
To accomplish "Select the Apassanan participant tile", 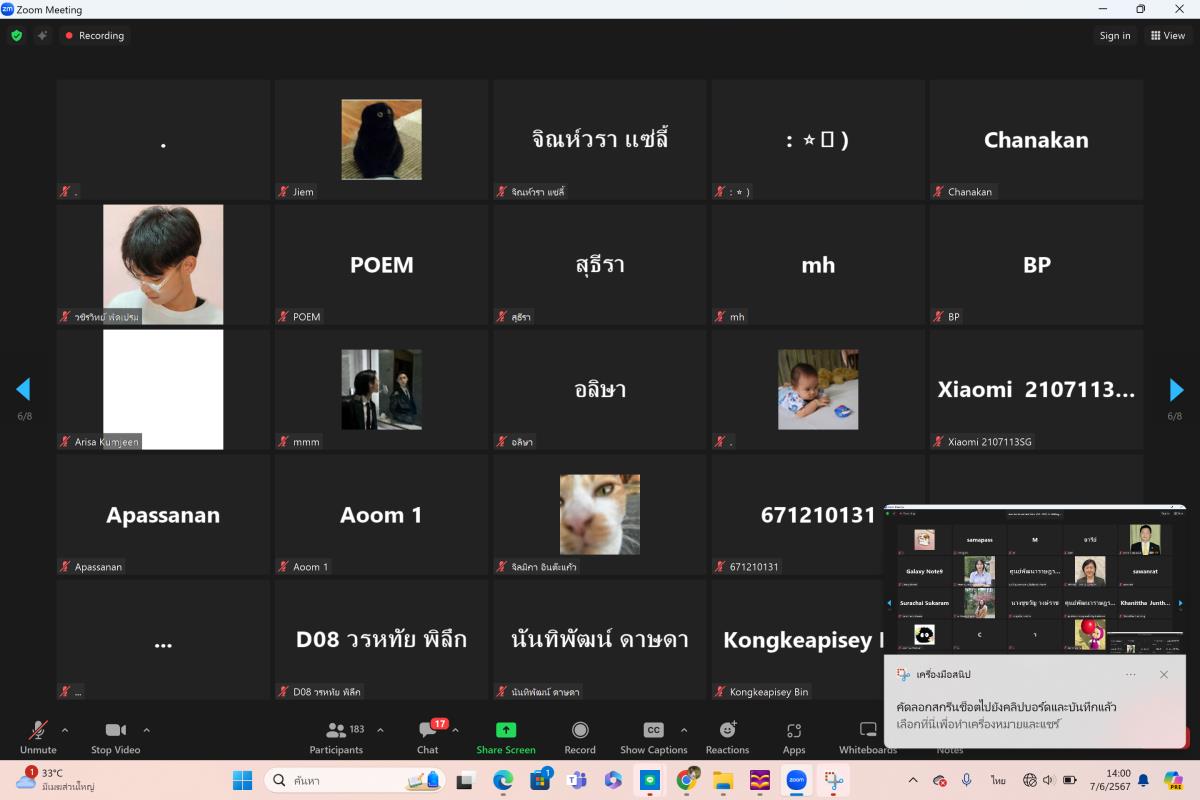I will [163, 515].
